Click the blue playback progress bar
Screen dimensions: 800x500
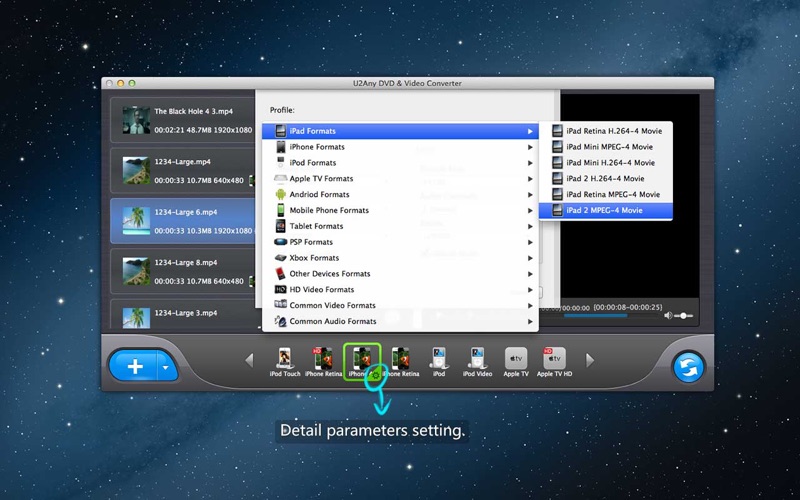coord(595,316)
